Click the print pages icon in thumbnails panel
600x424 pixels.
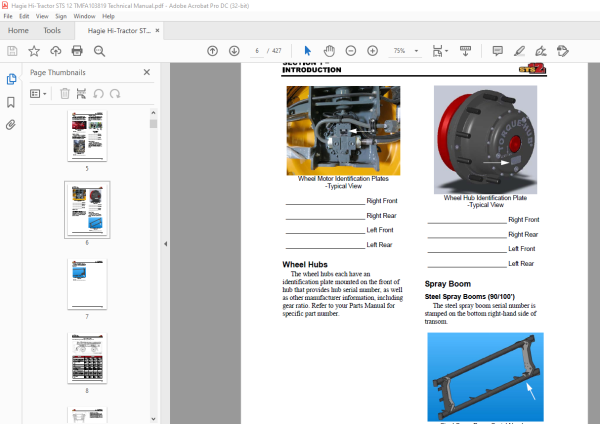[x=81, y=94]
